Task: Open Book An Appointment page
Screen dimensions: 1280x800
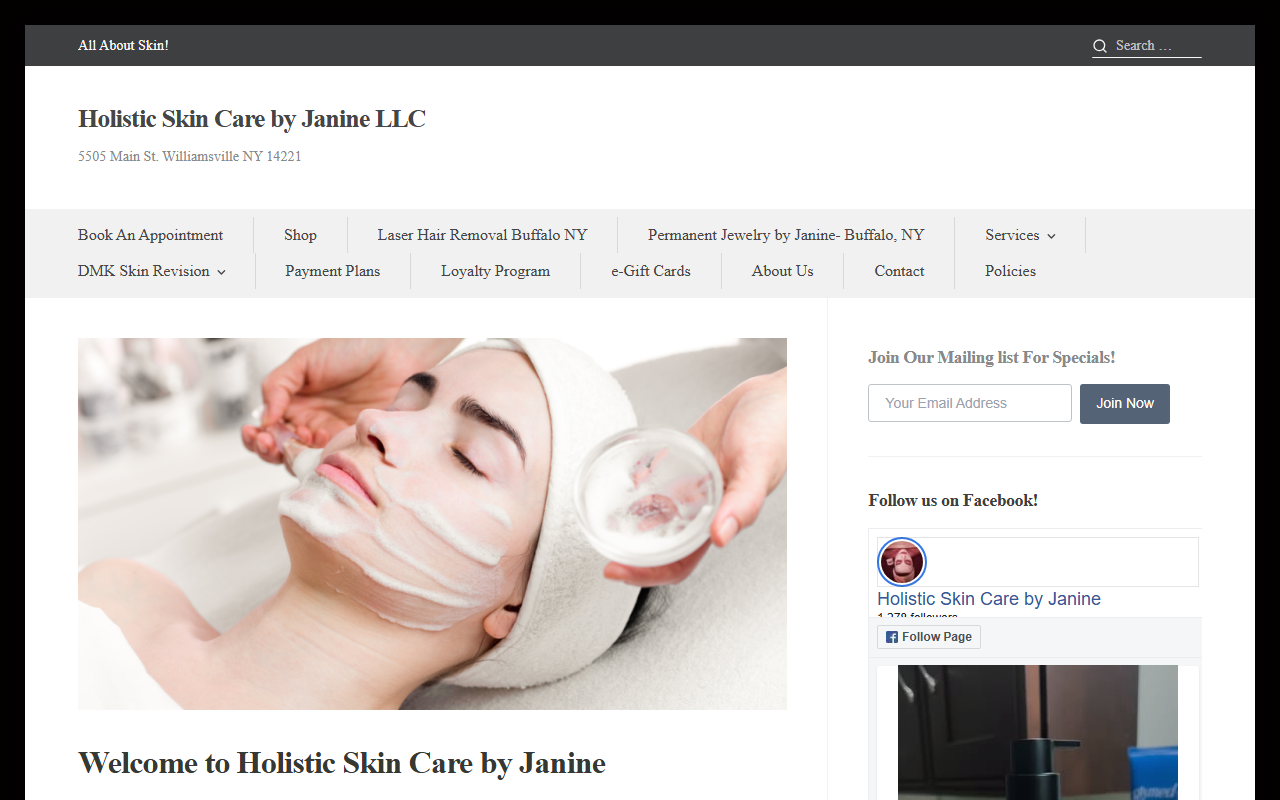Action: coord(150,235)
